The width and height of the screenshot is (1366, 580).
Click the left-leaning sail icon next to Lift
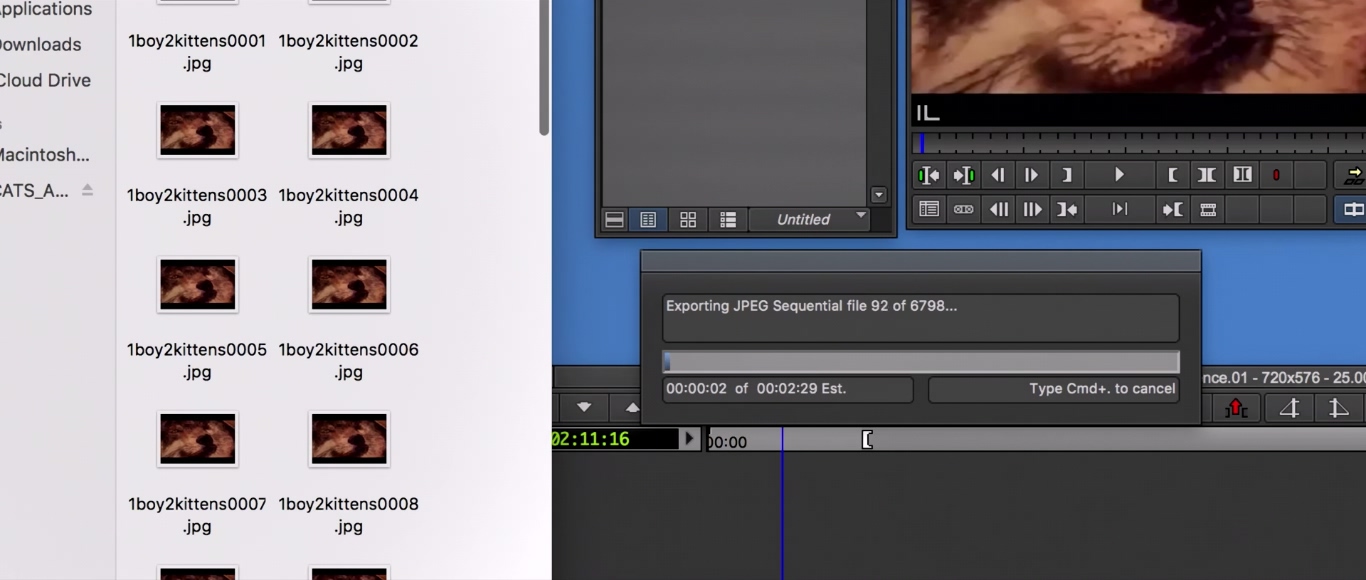click(1289, 408)
